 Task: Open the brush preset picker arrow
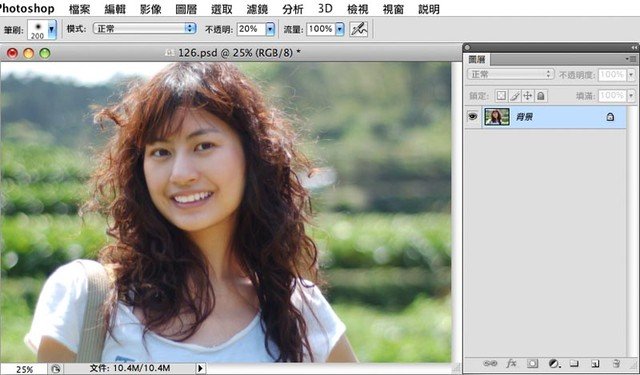(52, 29)
